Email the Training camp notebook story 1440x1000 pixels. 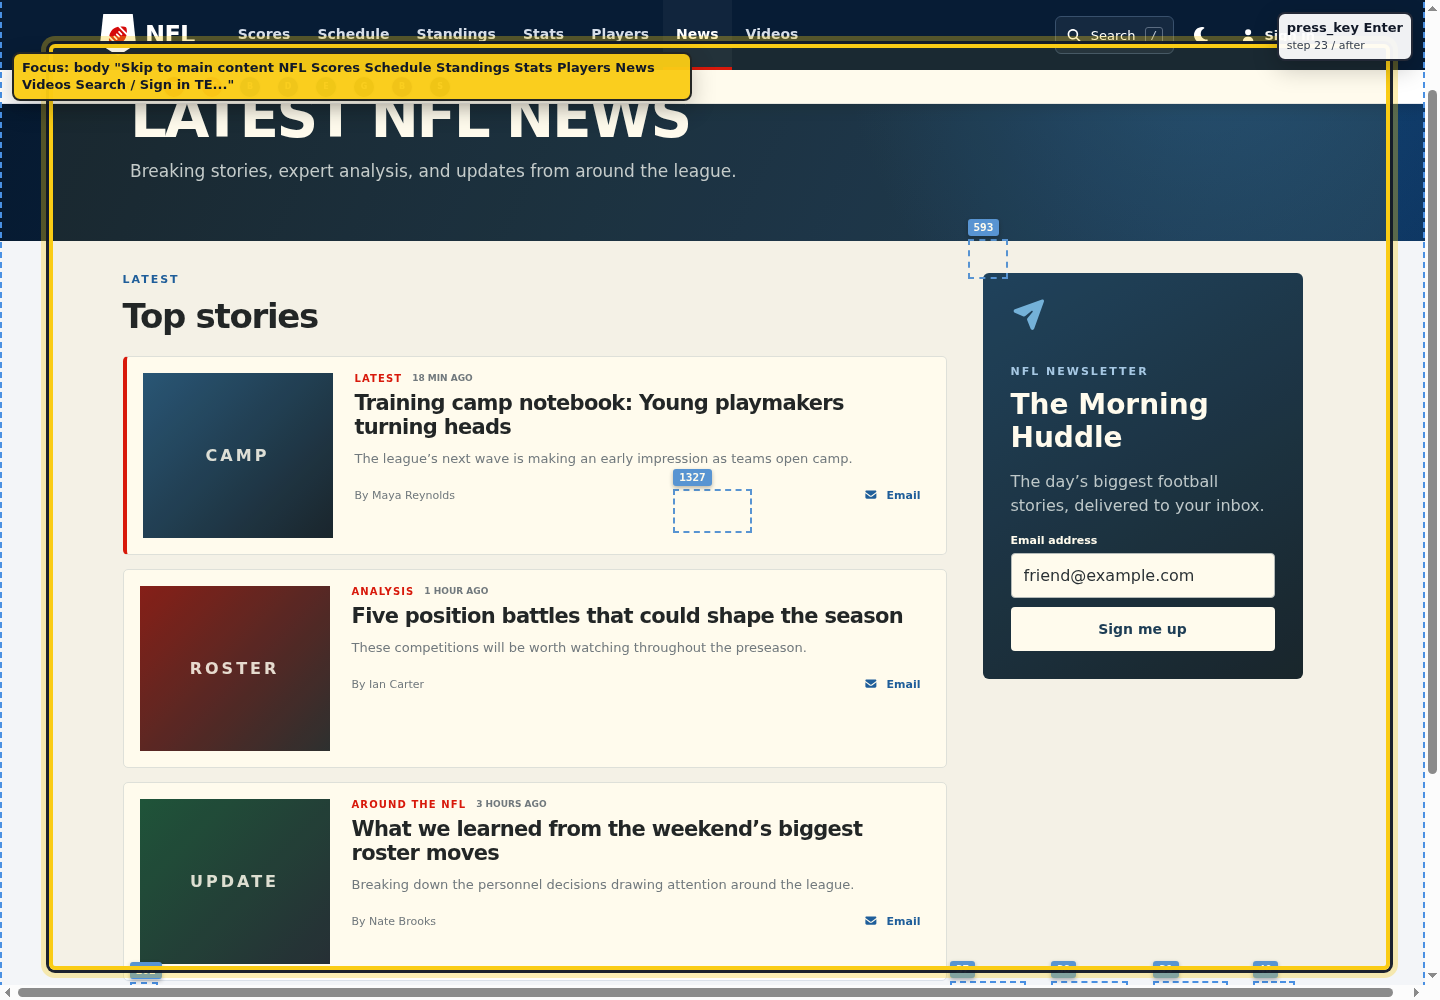click(x=892, y=495)
